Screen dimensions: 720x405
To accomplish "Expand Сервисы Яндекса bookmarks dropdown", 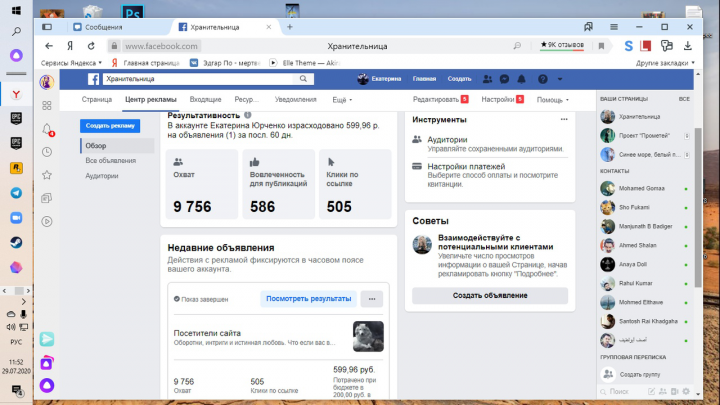I will (71, 63).
